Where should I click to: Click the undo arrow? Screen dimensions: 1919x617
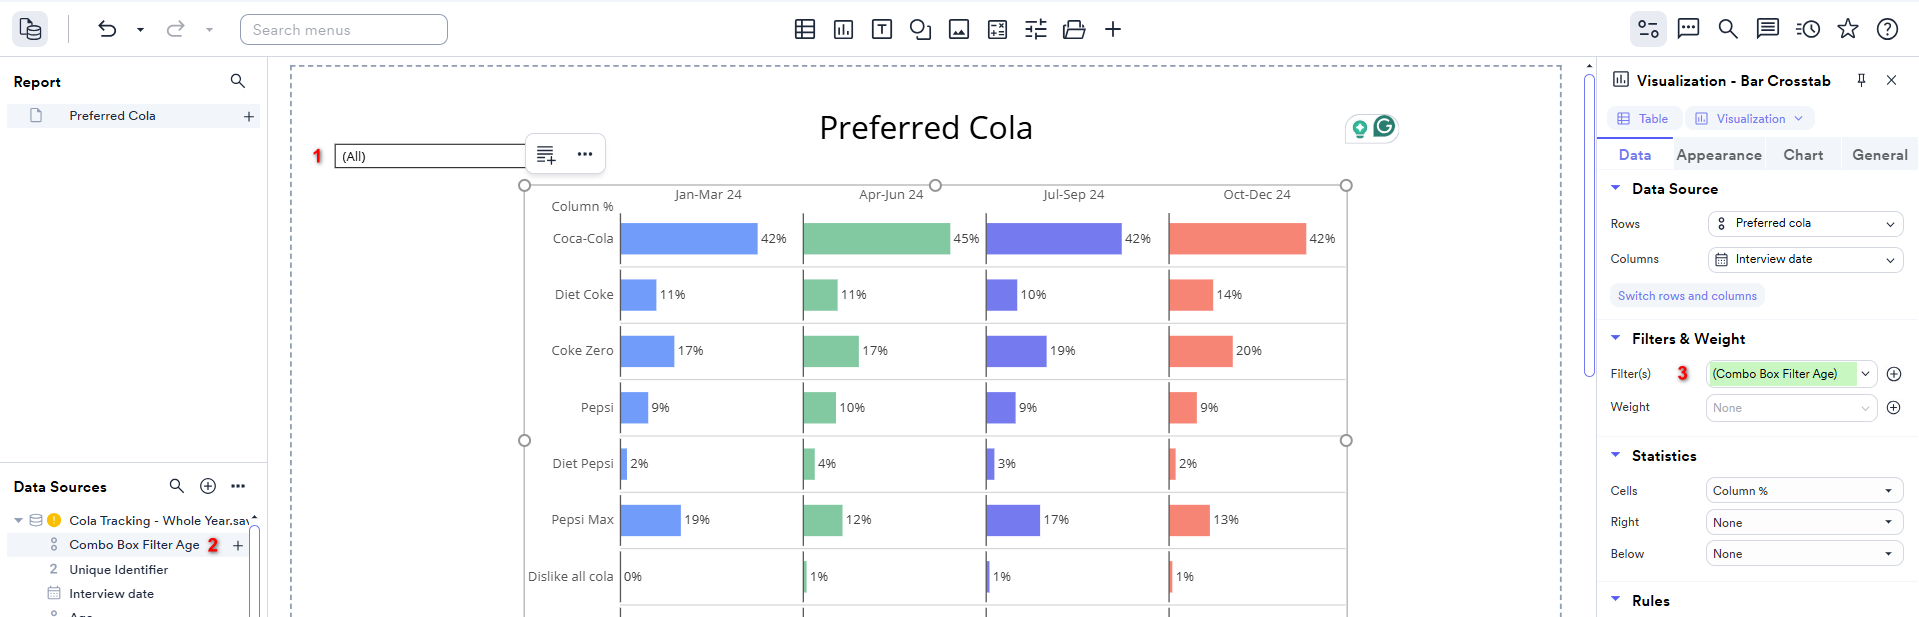(x=107, y=30)
